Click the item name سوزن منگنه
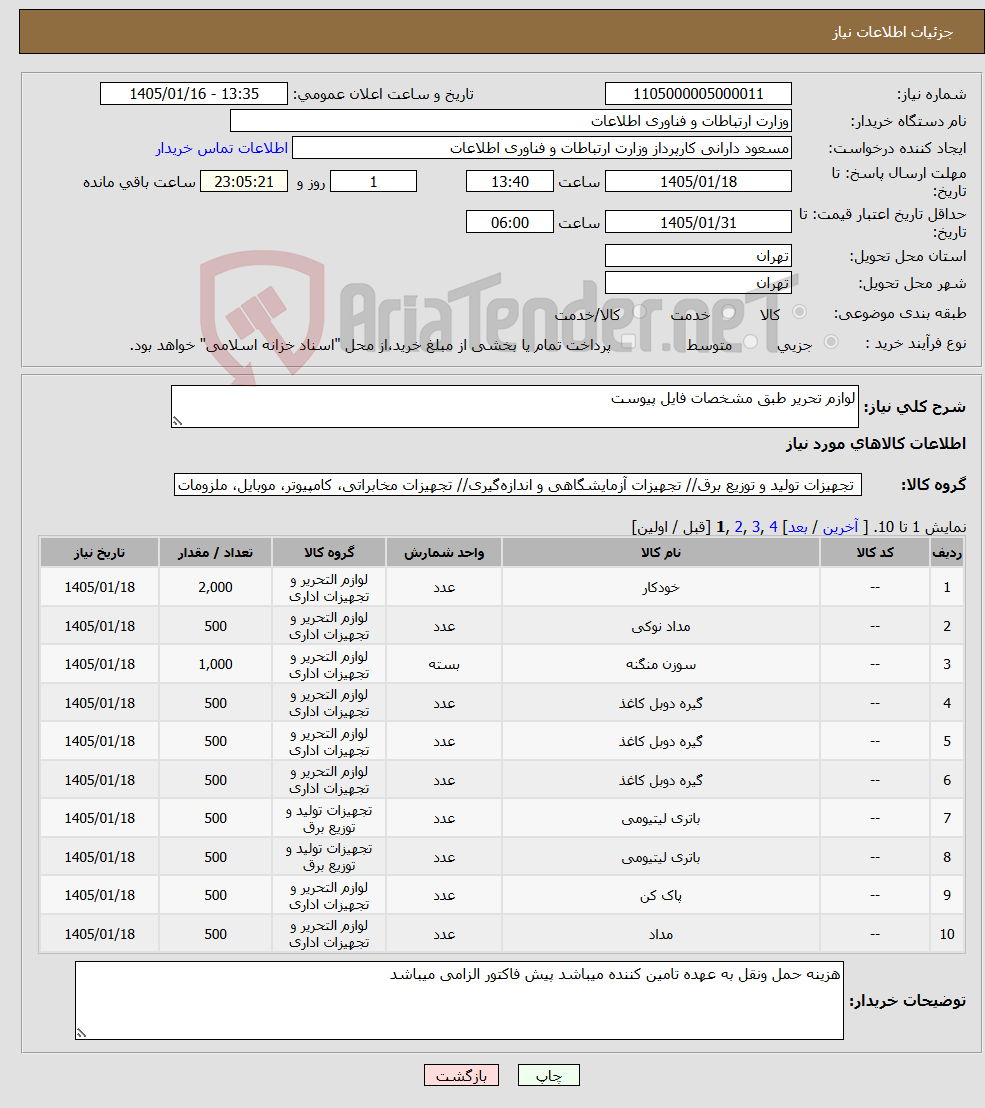 coord(661,664)
